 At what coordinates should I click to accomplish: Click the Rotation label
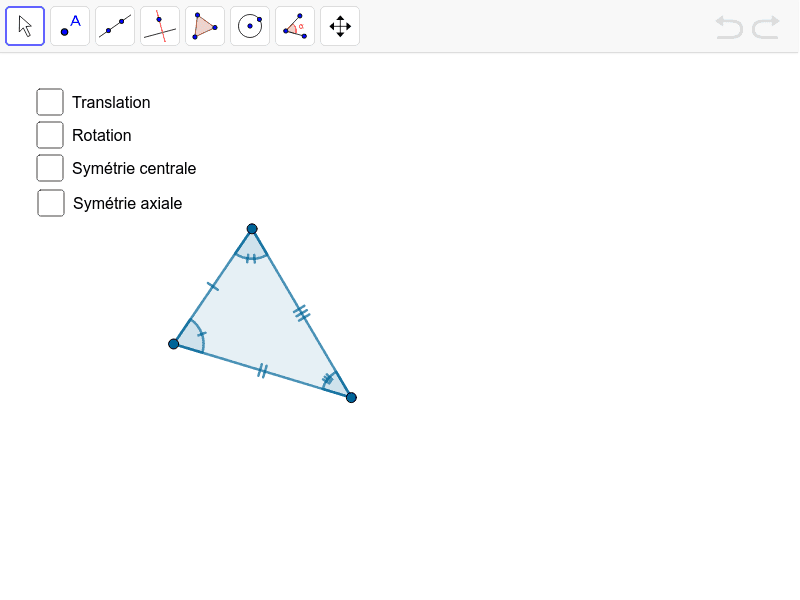pyautogui.click(x=102, y=136)
